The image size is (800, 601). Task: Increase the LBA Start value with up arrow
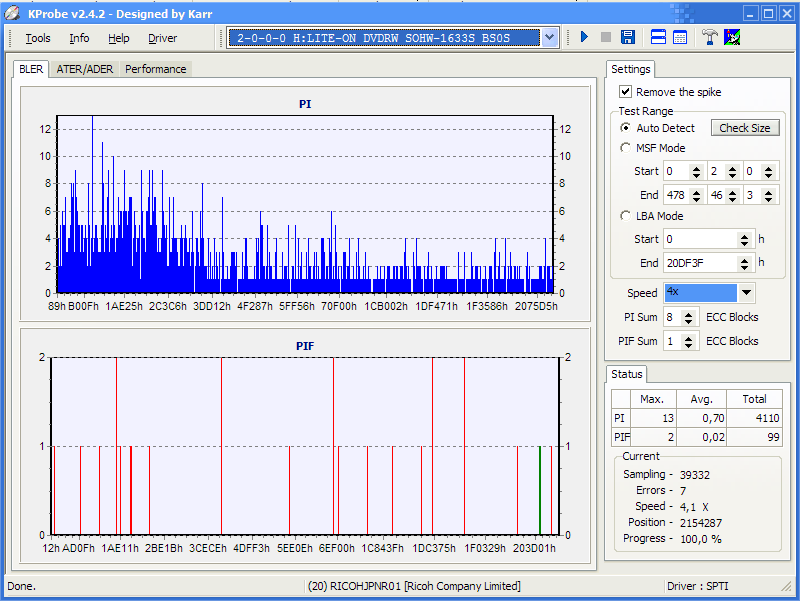744,236
